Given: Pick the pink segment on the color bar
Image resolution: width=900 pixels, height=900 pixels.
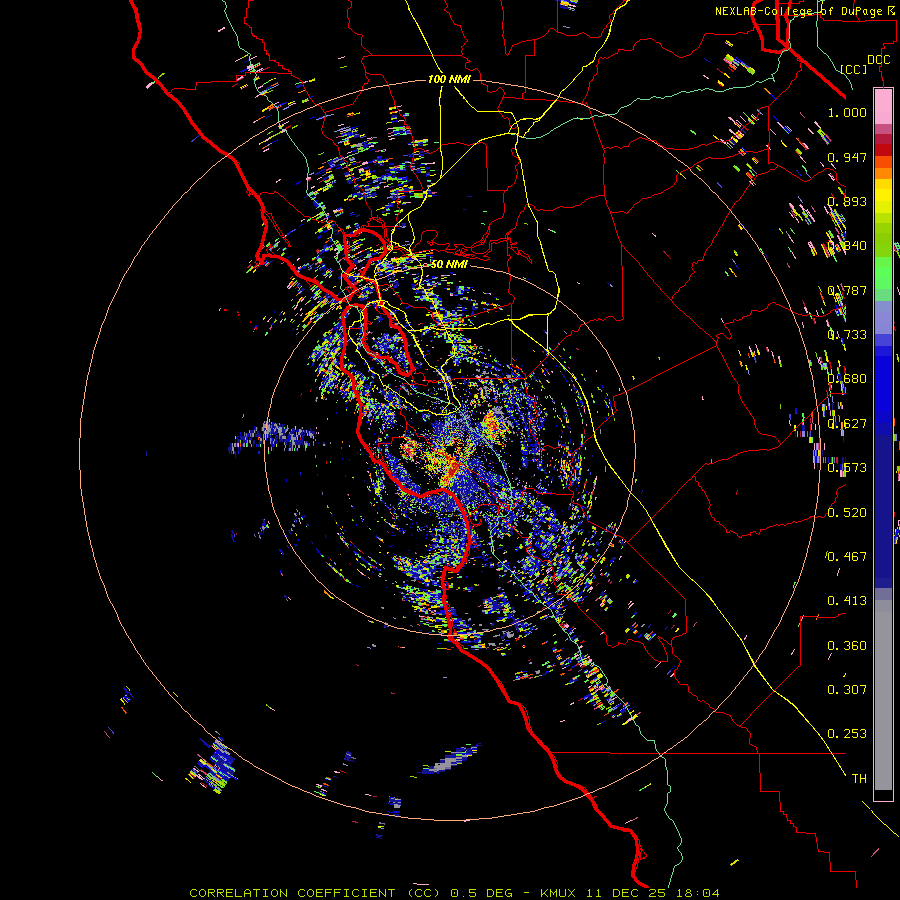Looking at the screenshot, I should tap(883, 107).
